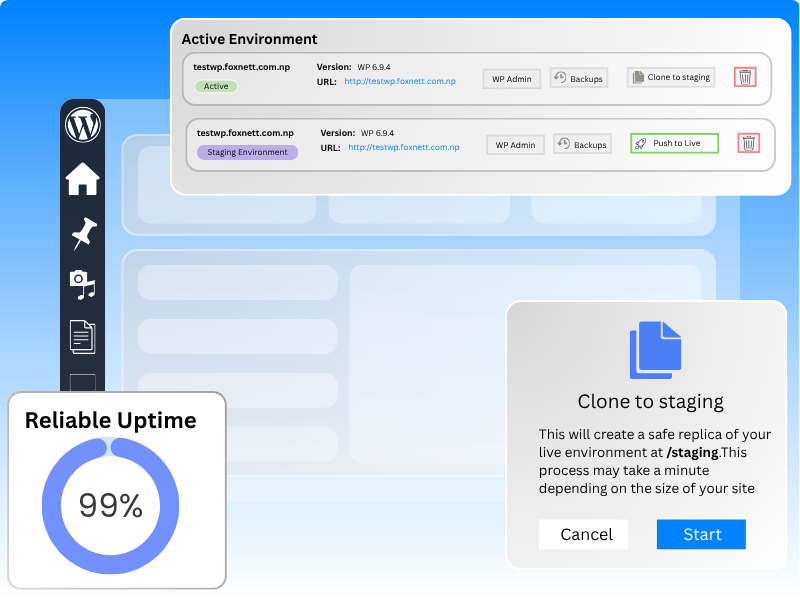Screen dimensions: 800x600
Task: Click the WordPress logo in the sidebar
Action: click(82, 126)
